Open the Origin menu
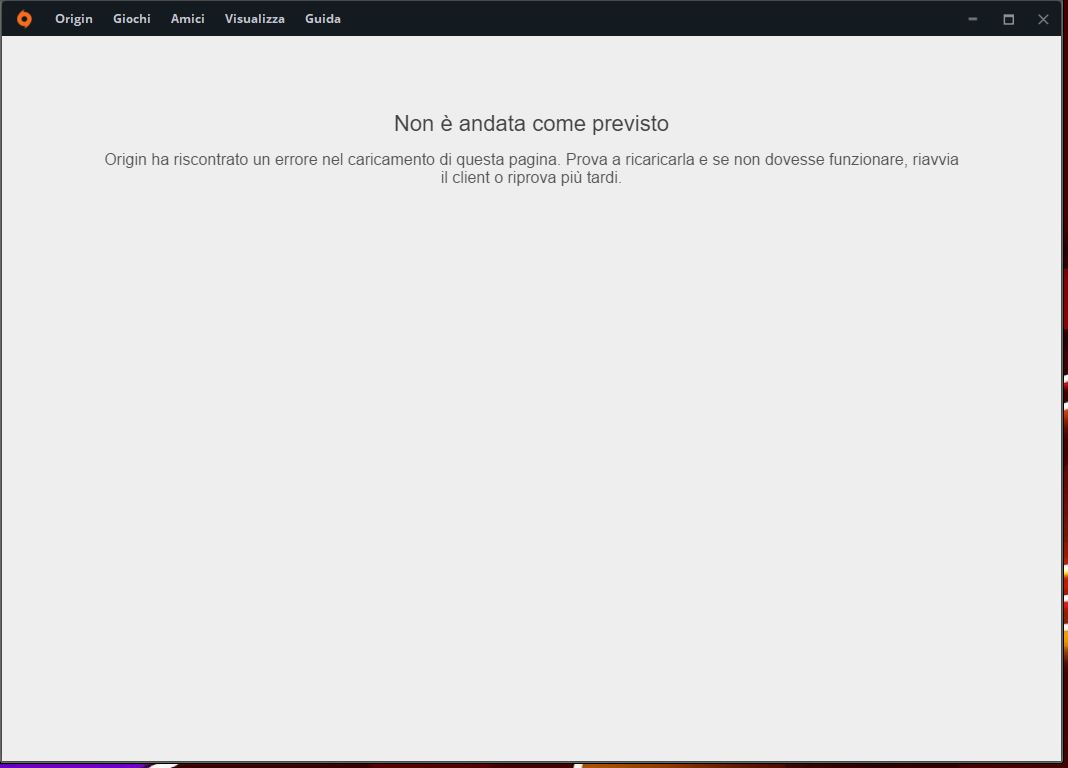Screen dimensions: 1068x768 coord(74,19)
